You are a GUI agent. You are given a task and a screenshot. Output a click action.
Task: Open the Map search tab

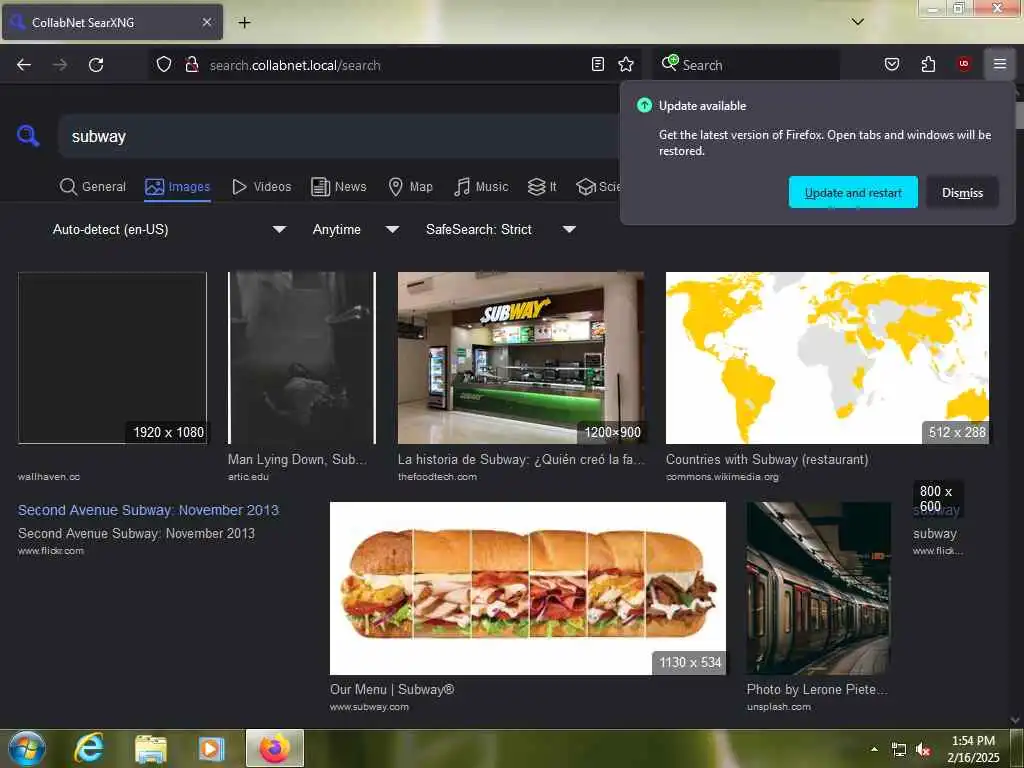coord(411,187)
